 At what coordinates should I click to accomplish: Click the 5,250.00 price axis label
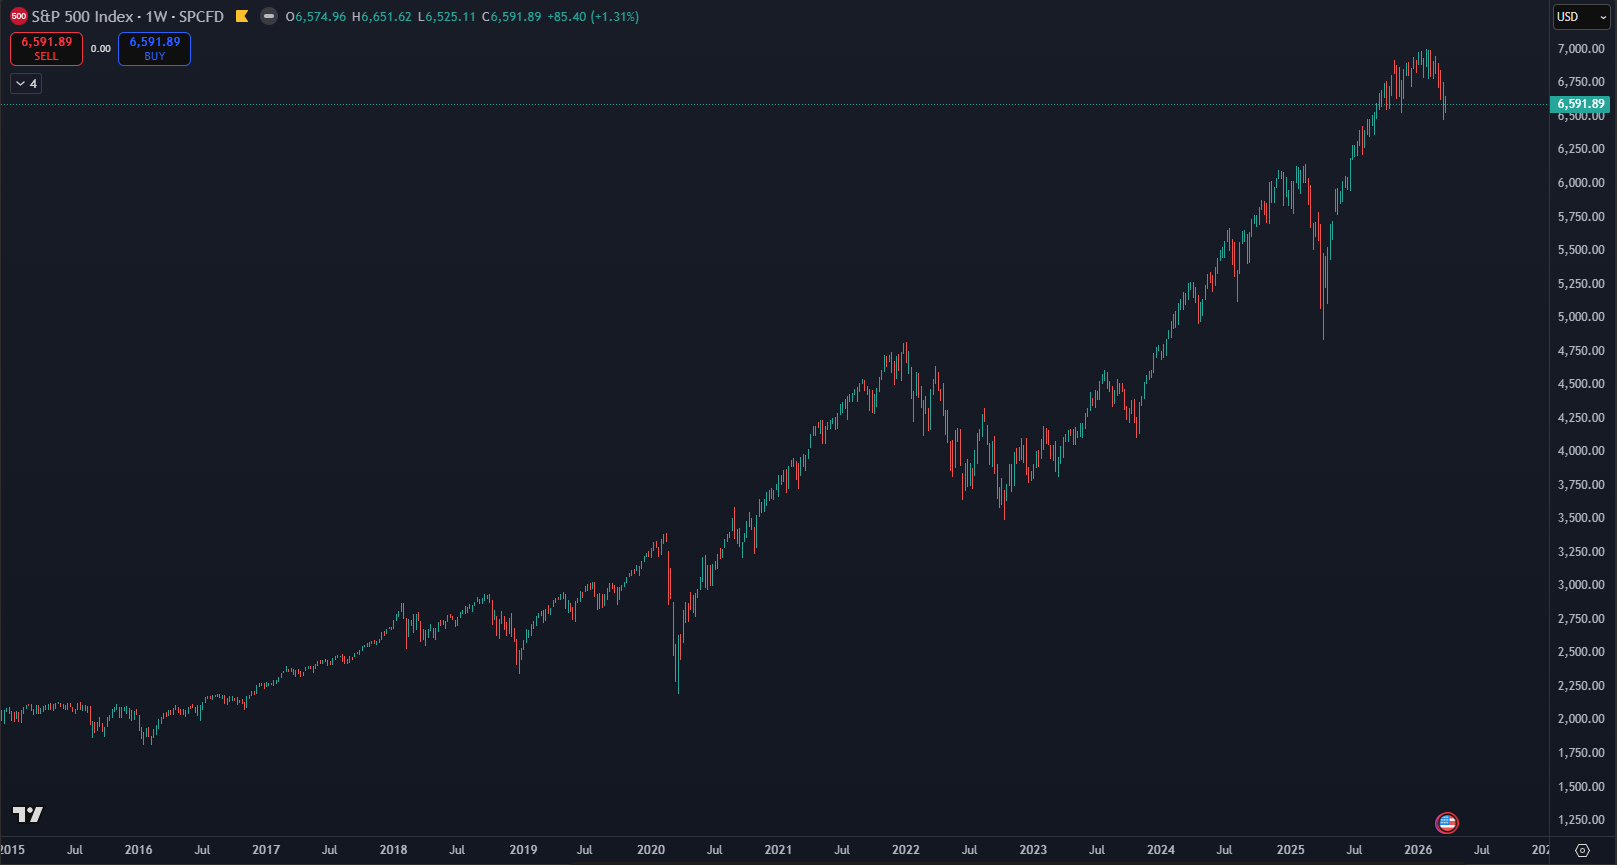[1581, 284]
